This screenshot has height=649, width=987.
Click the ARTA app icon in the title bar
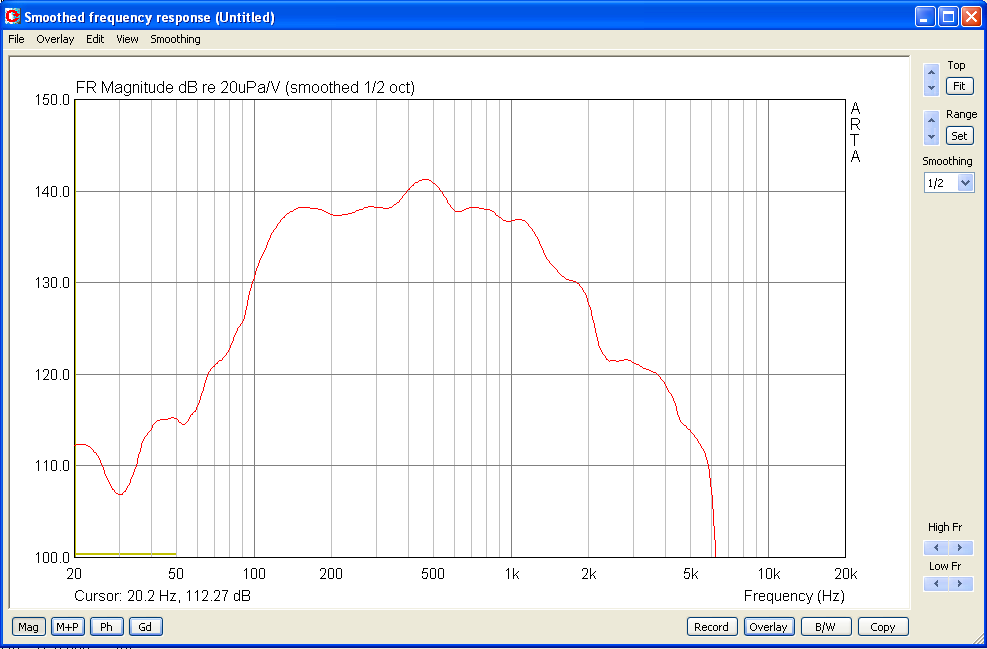click(x=13, y=16)
